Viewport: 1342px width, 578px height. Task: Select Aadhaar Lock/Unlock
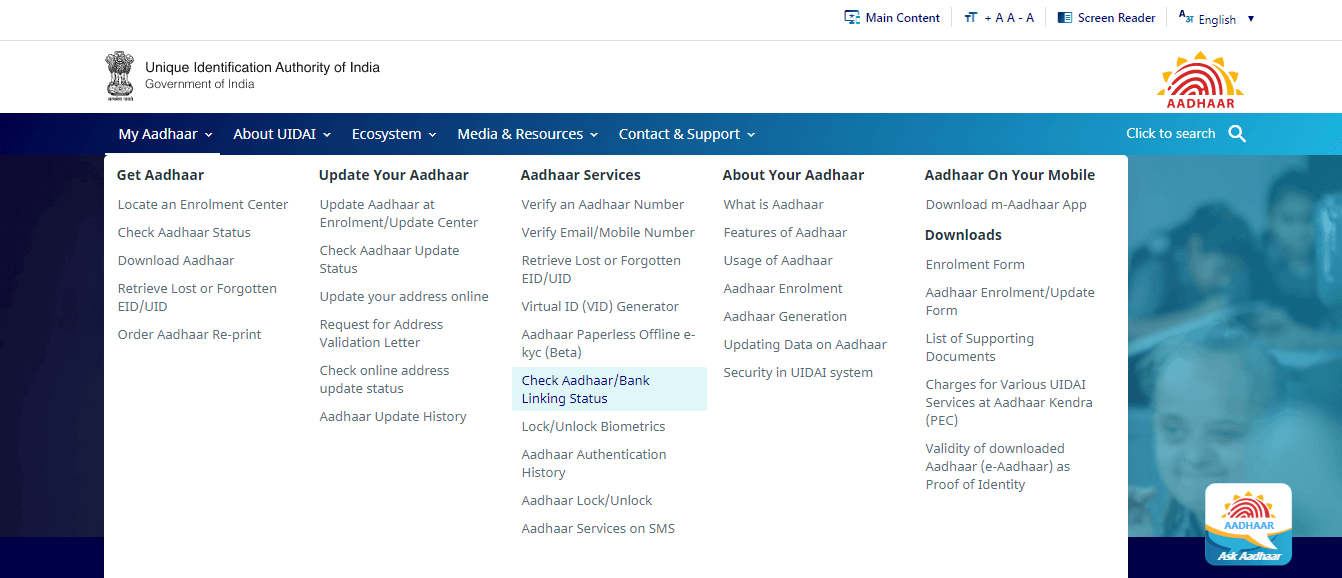587,500
